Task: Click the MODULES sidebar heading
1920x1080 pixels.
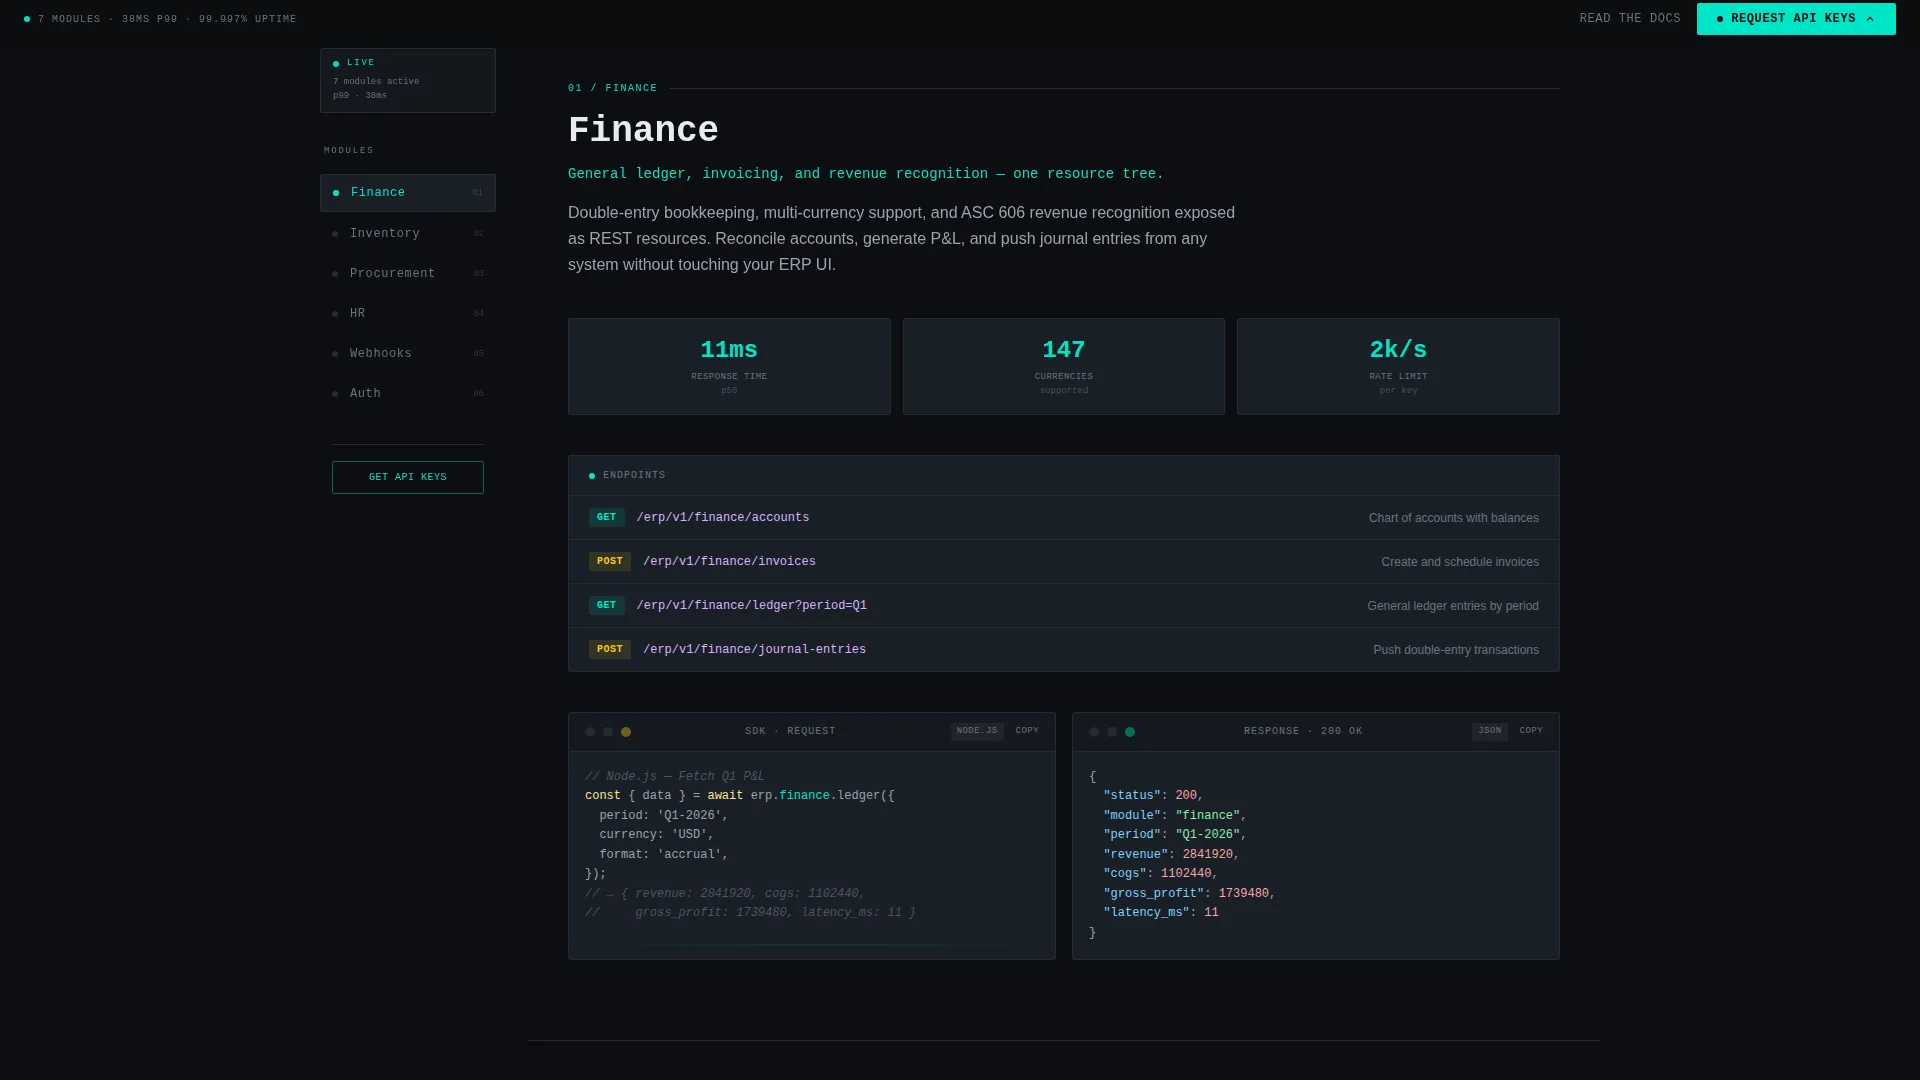Action: point(348,151)
